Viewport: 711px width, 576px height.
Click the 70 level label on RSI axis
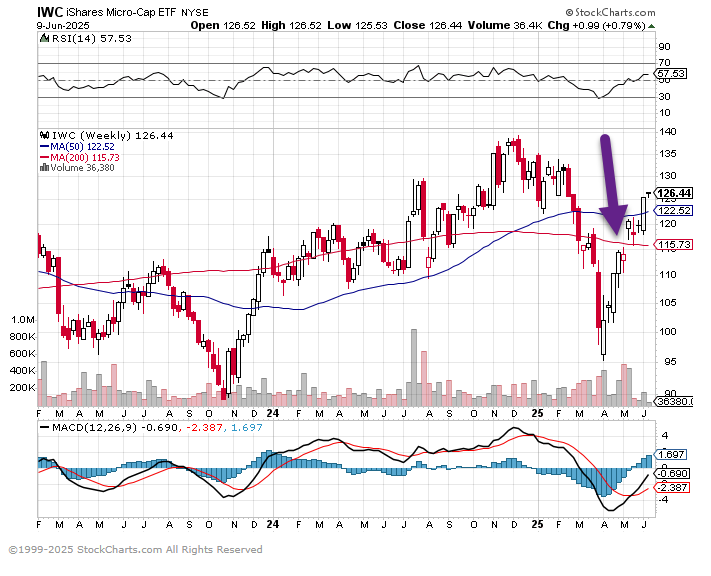pyautogui.click(x=664, y=63)
